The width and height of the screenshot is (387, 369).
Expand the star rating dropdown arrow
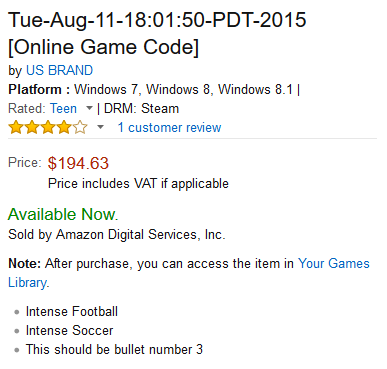pos(100,127)
